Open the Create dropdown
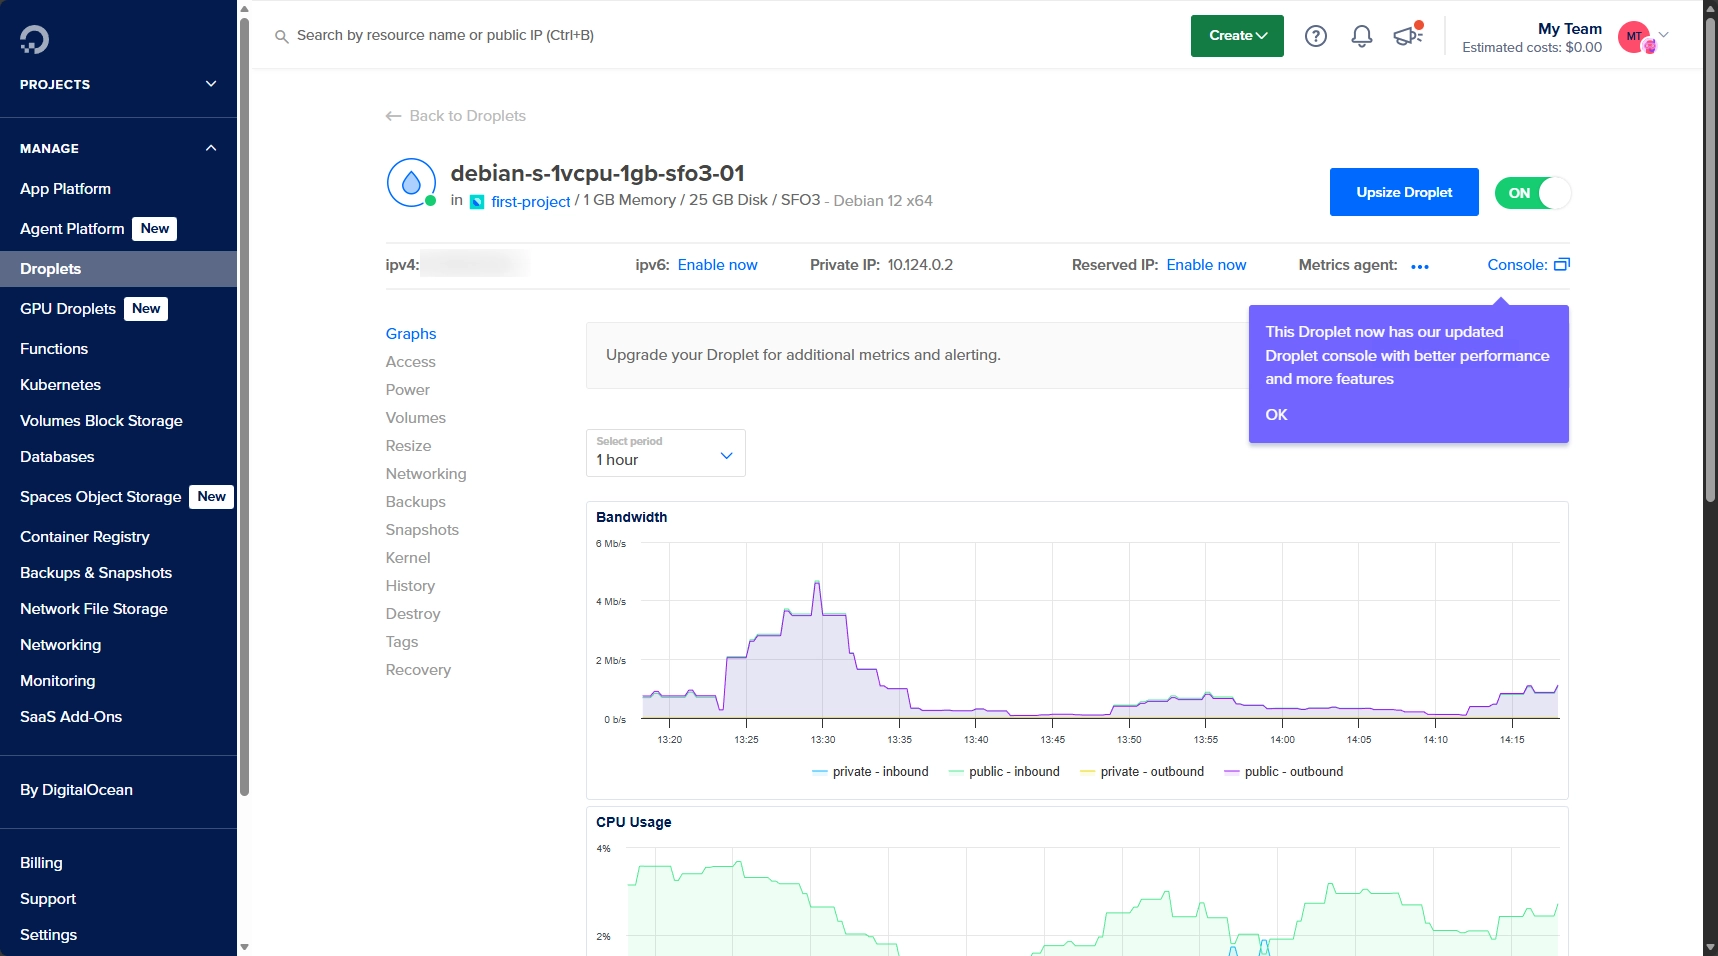 (1236, 35)
